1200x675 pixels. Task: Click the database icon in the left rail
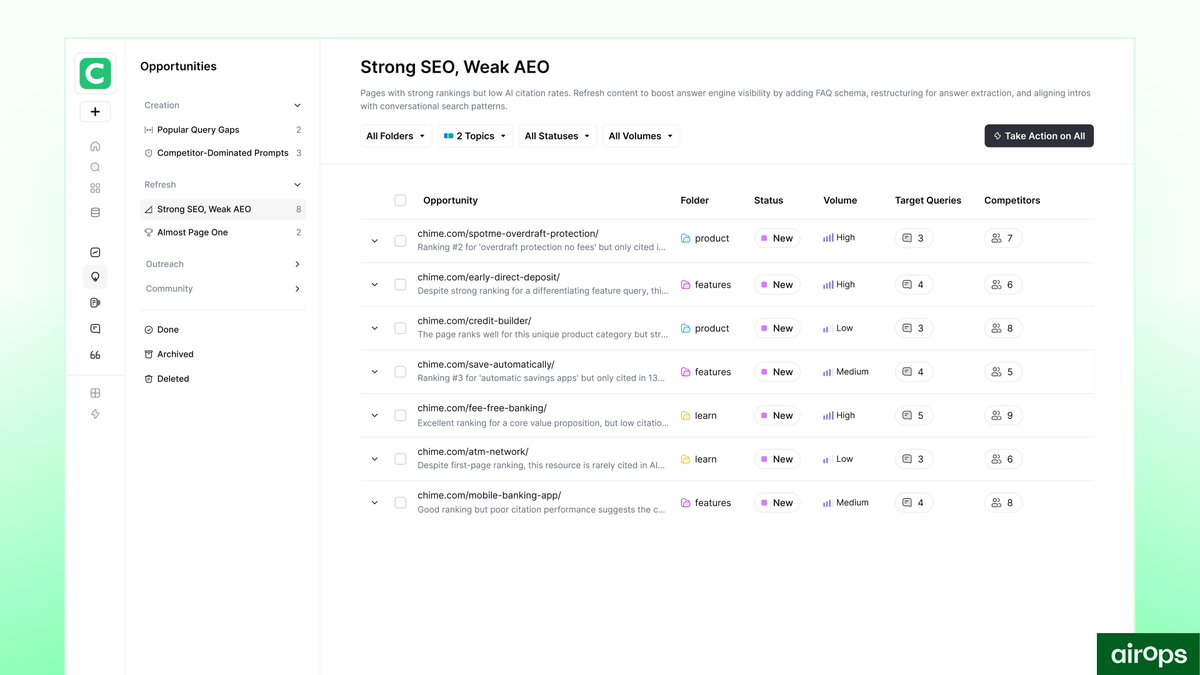[95, 212]
